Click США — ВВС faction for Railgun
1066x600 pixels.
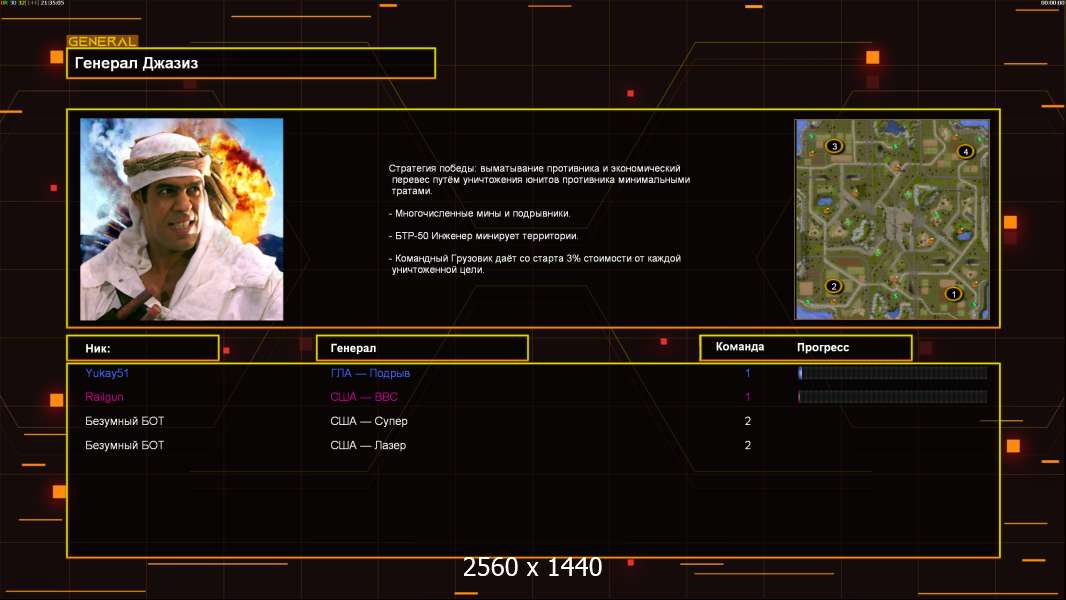[364, 397]
